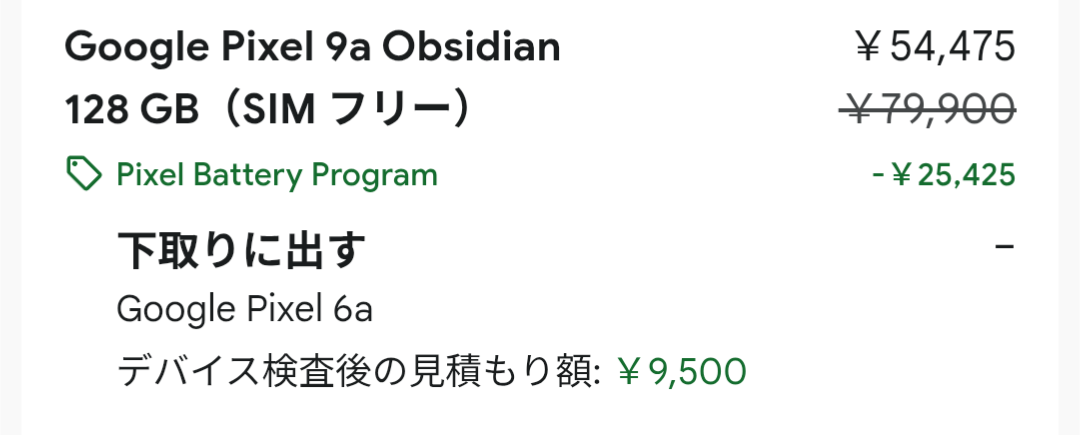Image resolution: width=1080 pixels, height=435 pixels.
Task: Tap the 下取りに出す trade-in heading
Action: tap(240, 250)
